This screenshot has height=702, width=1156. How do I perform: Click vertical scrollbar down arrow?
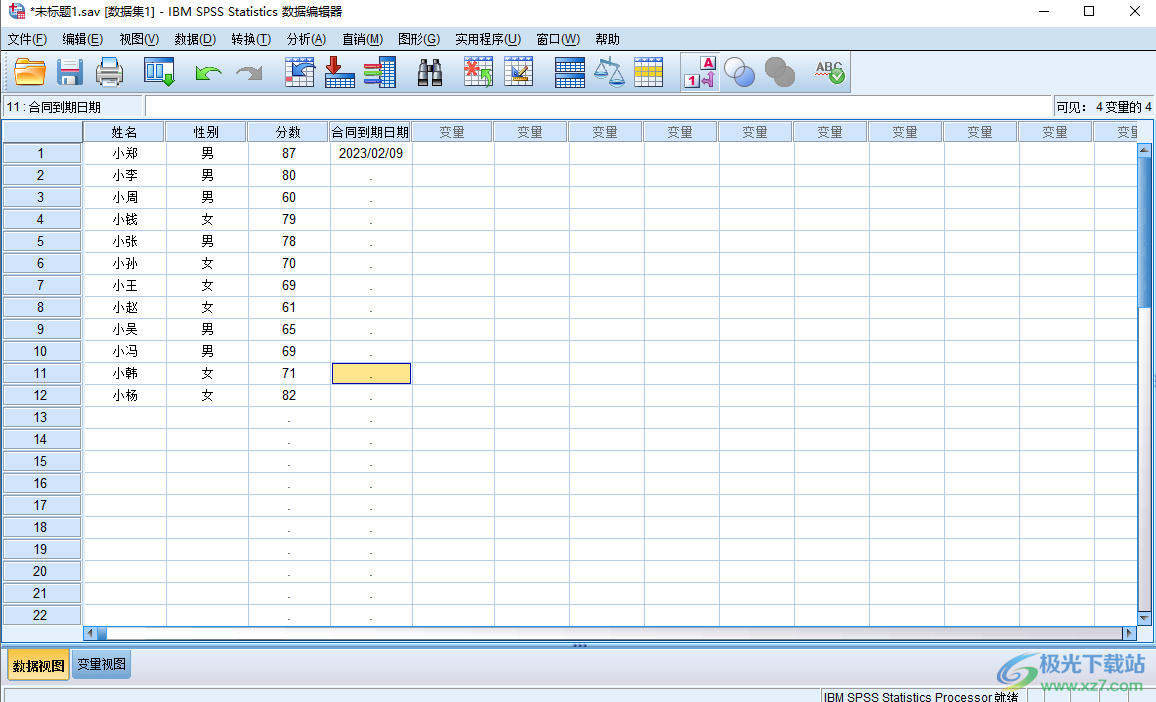click(1144, 618)
